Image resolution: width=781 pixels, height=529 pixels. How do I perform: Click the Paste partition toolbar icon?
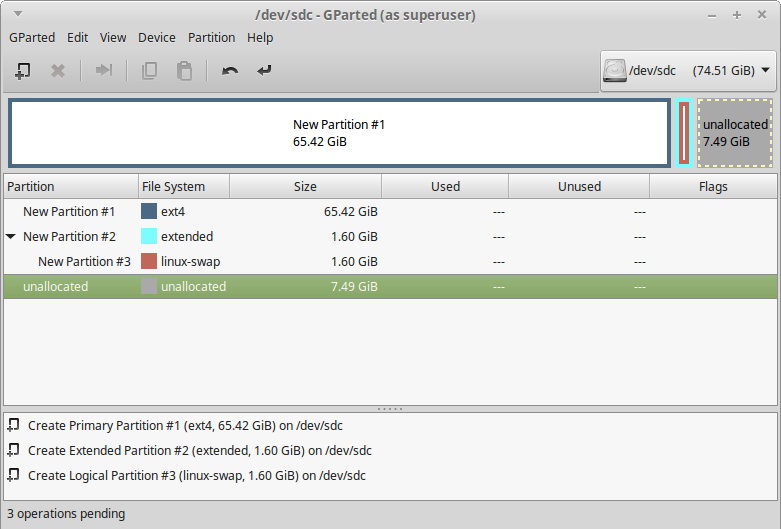pos(184,71)
